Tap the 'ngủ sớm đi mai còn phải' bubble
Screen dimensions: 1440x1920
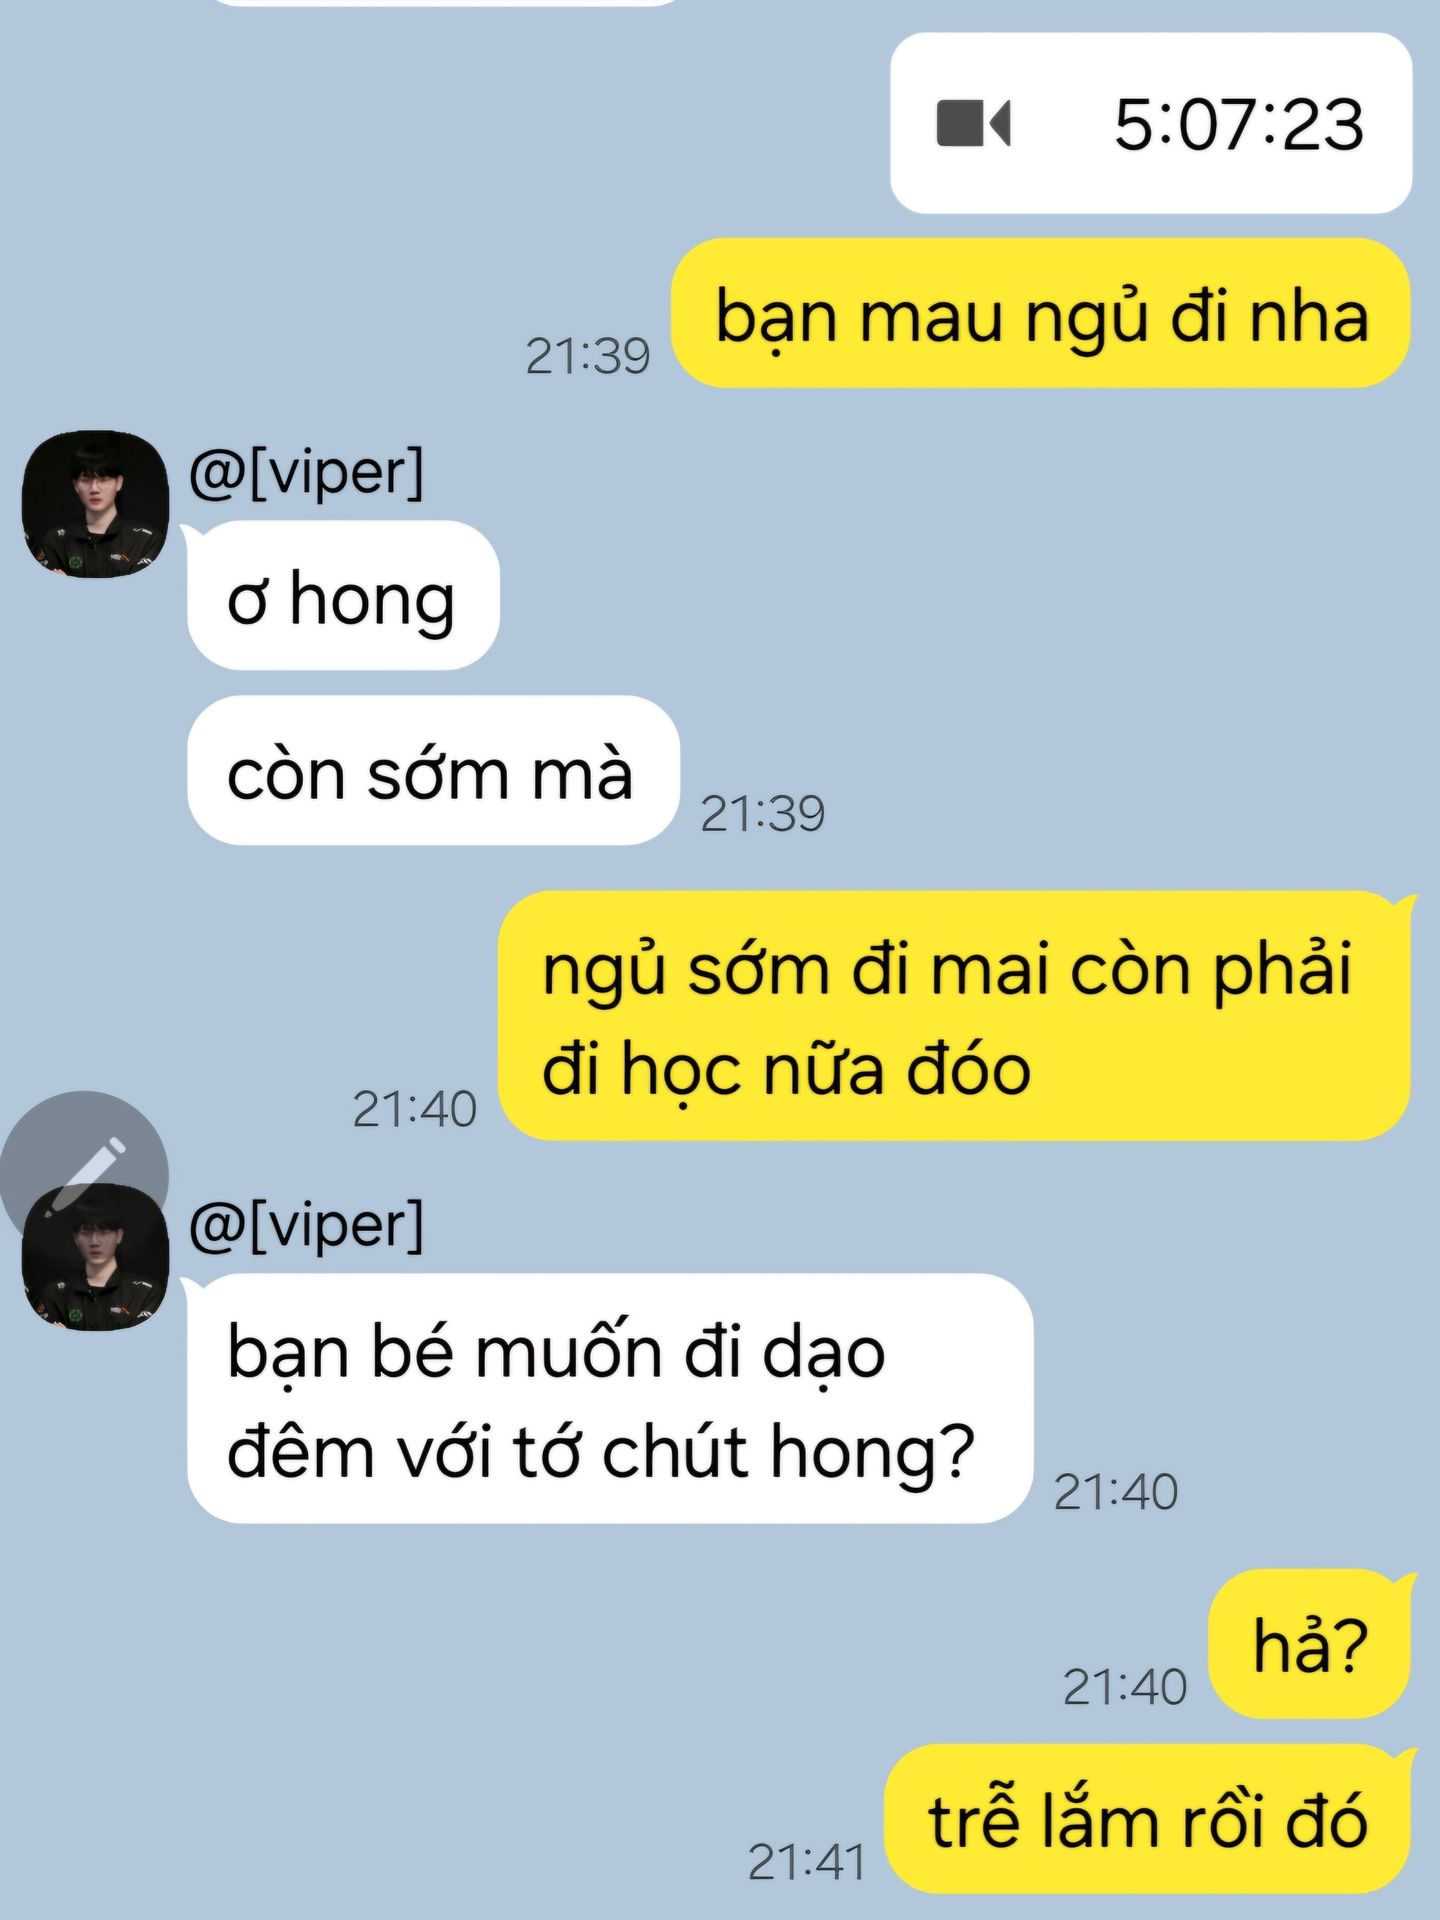[955, 1015]
